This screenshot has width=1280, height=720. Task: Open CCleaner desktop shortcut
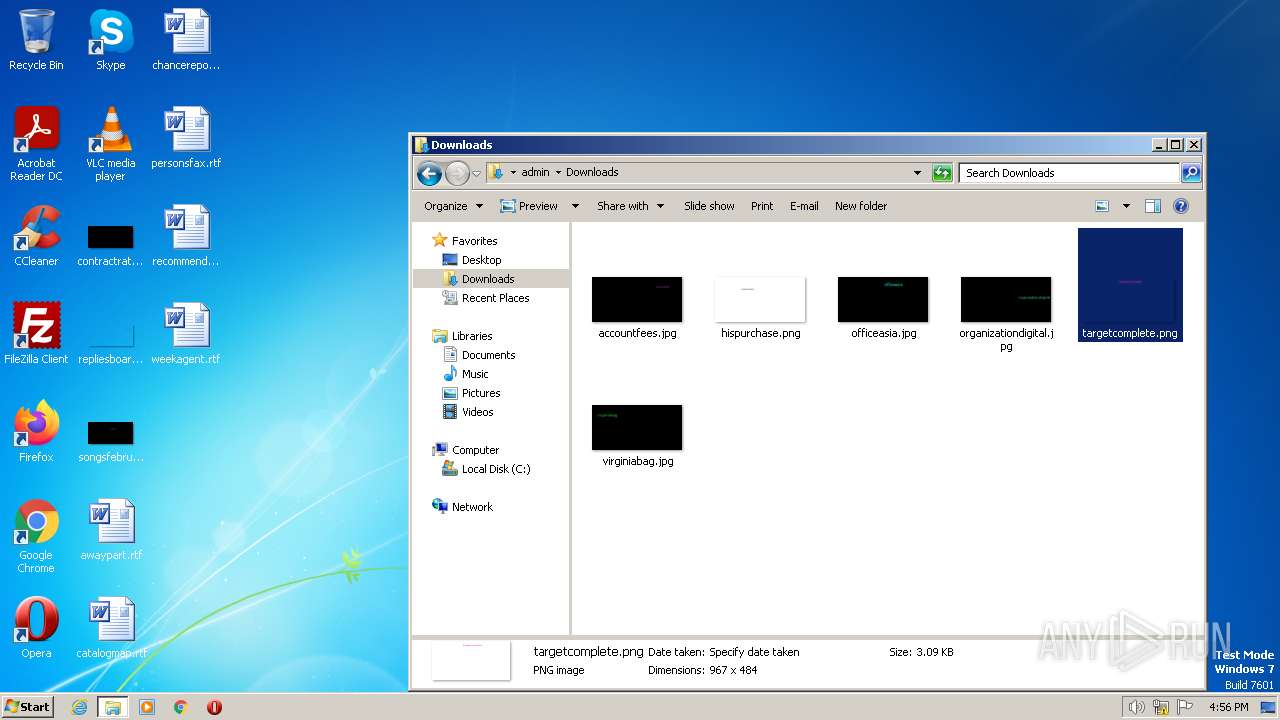click(36, 236)
